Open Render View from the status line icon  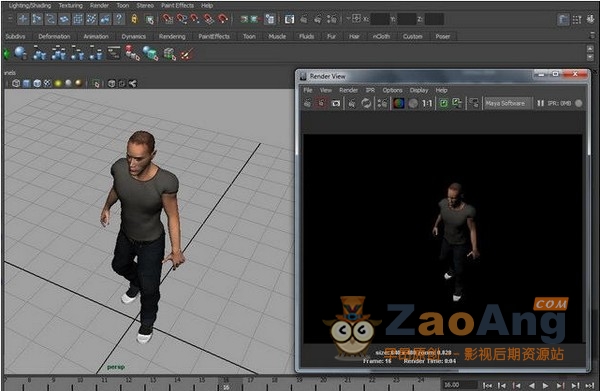[x=290, y=19]
